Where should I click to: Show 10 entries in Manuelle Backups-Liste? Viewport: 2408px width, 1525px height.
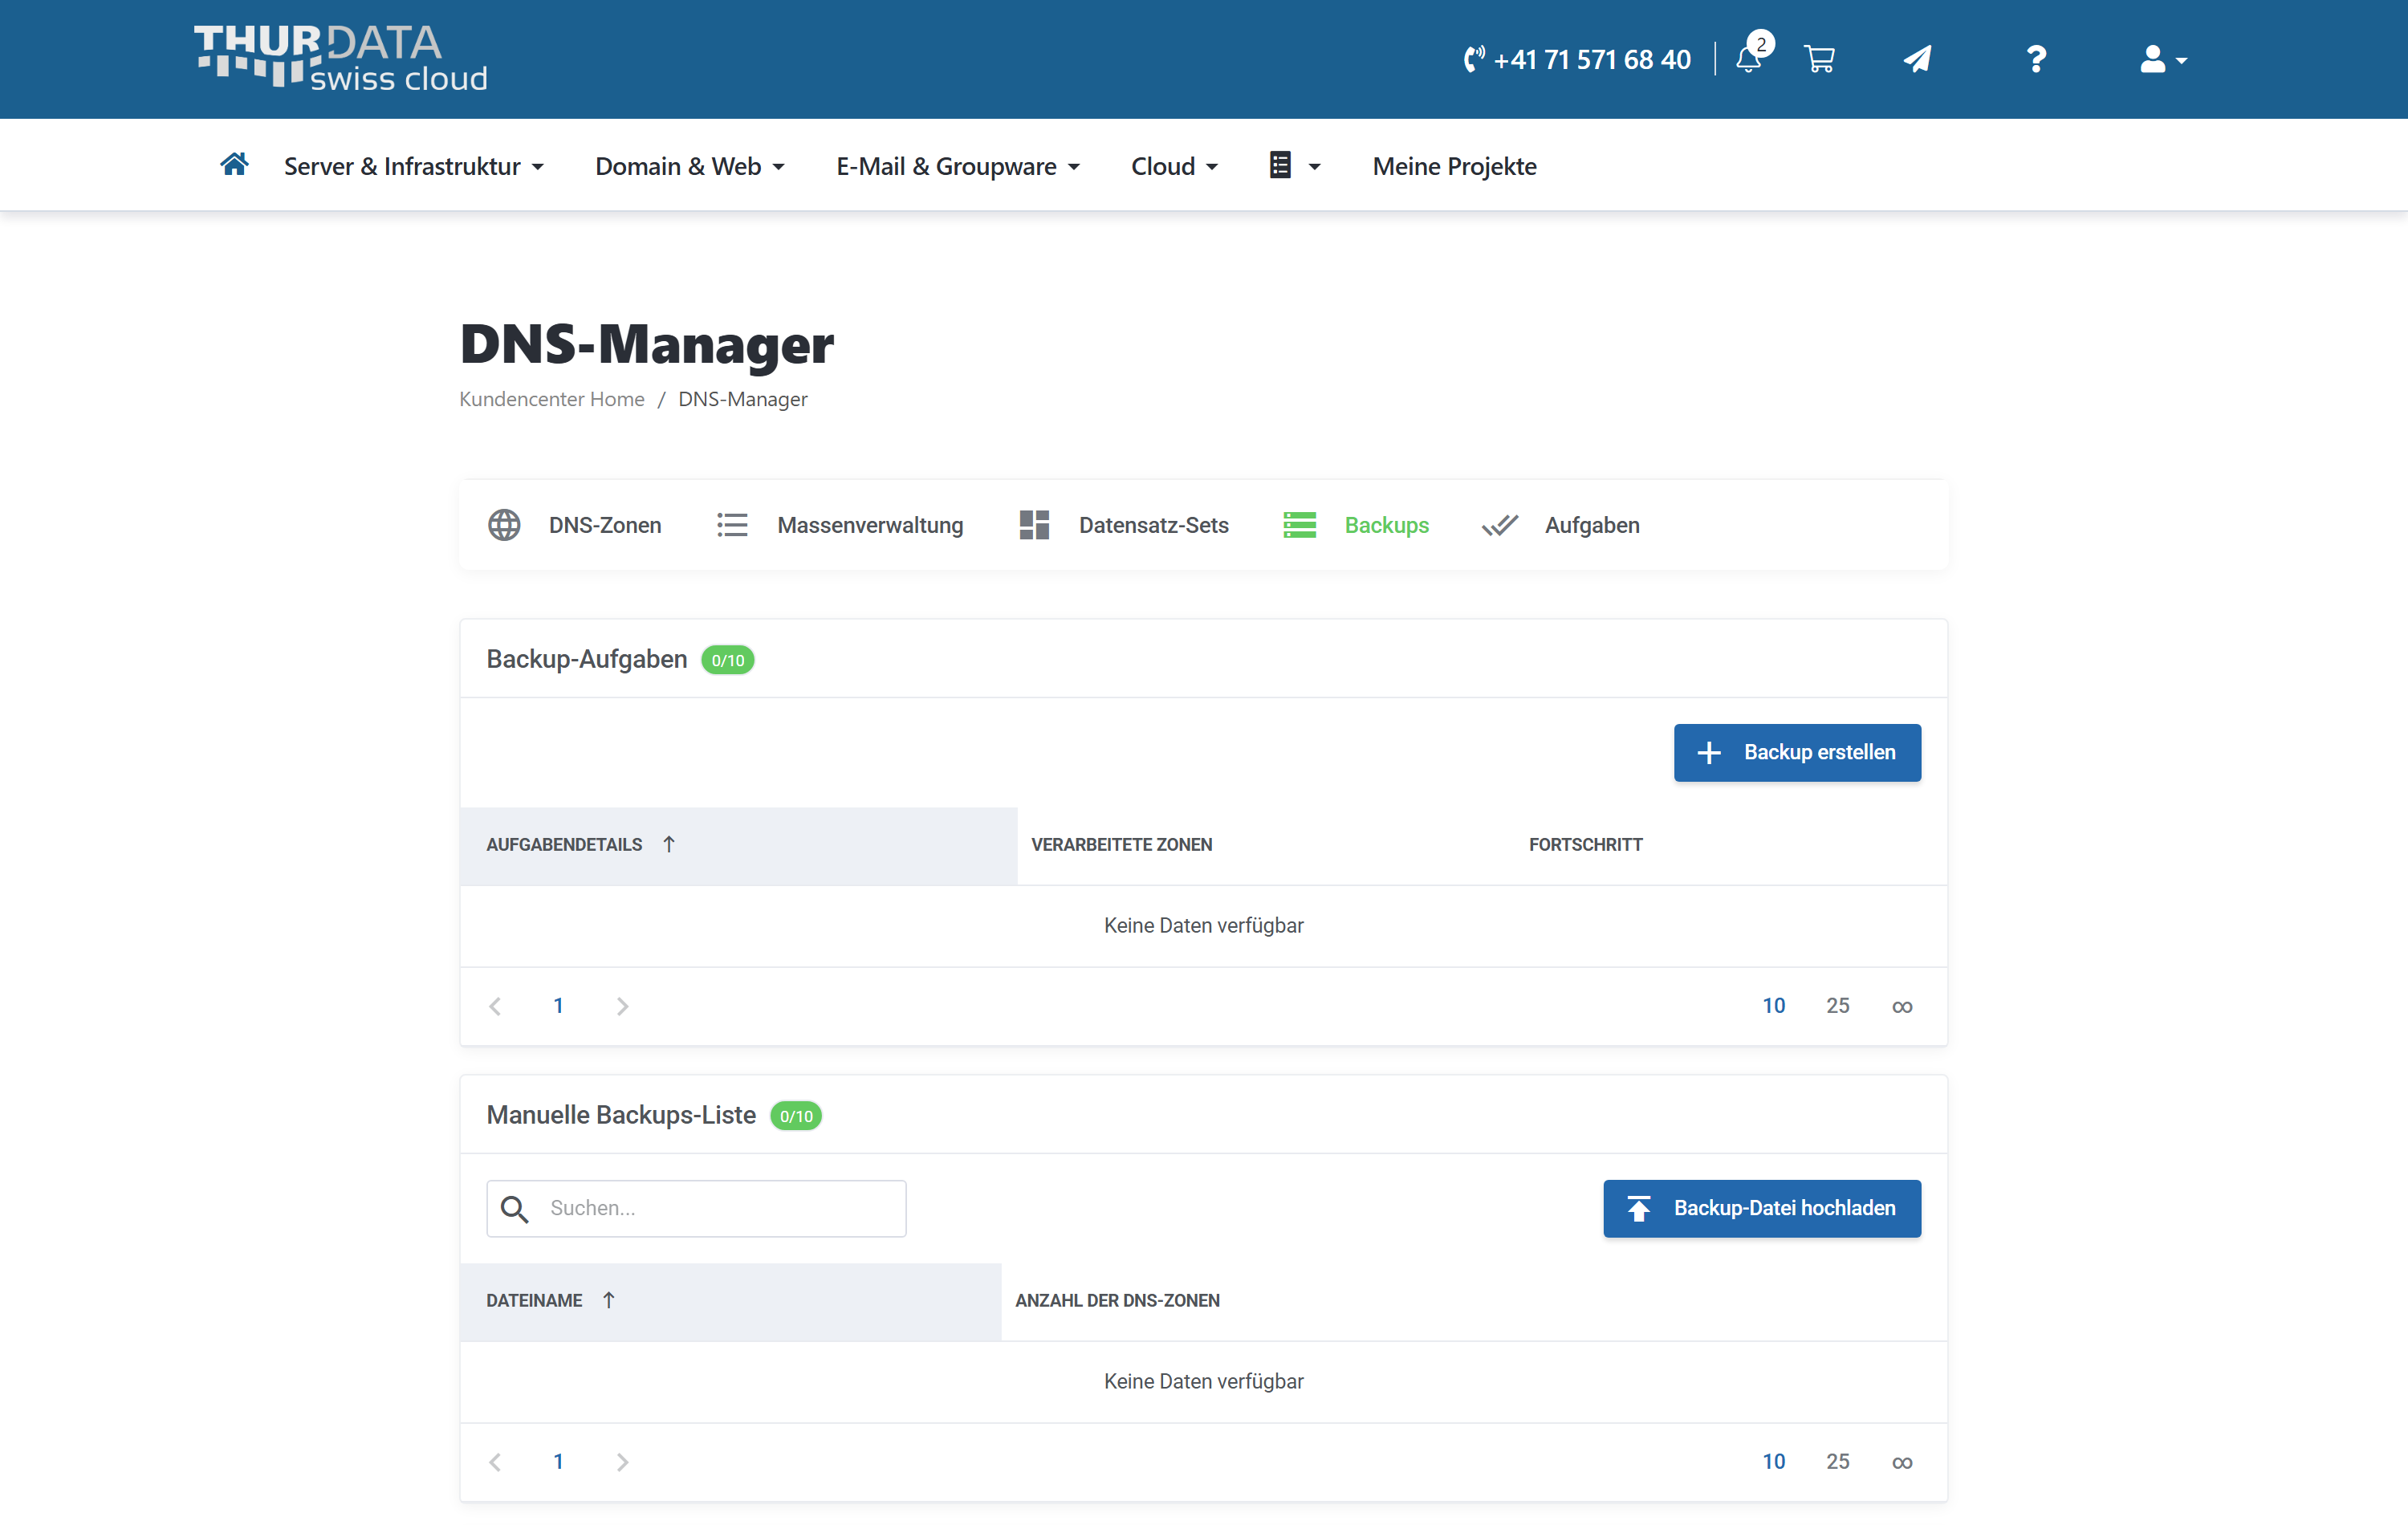click(x=1773, y=1462)
